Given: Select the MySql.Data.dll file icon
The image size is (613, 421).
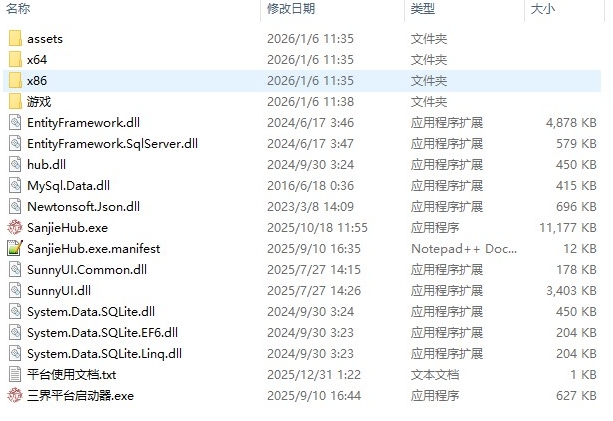Looking at the screenshot, I should tap(15, 186).
